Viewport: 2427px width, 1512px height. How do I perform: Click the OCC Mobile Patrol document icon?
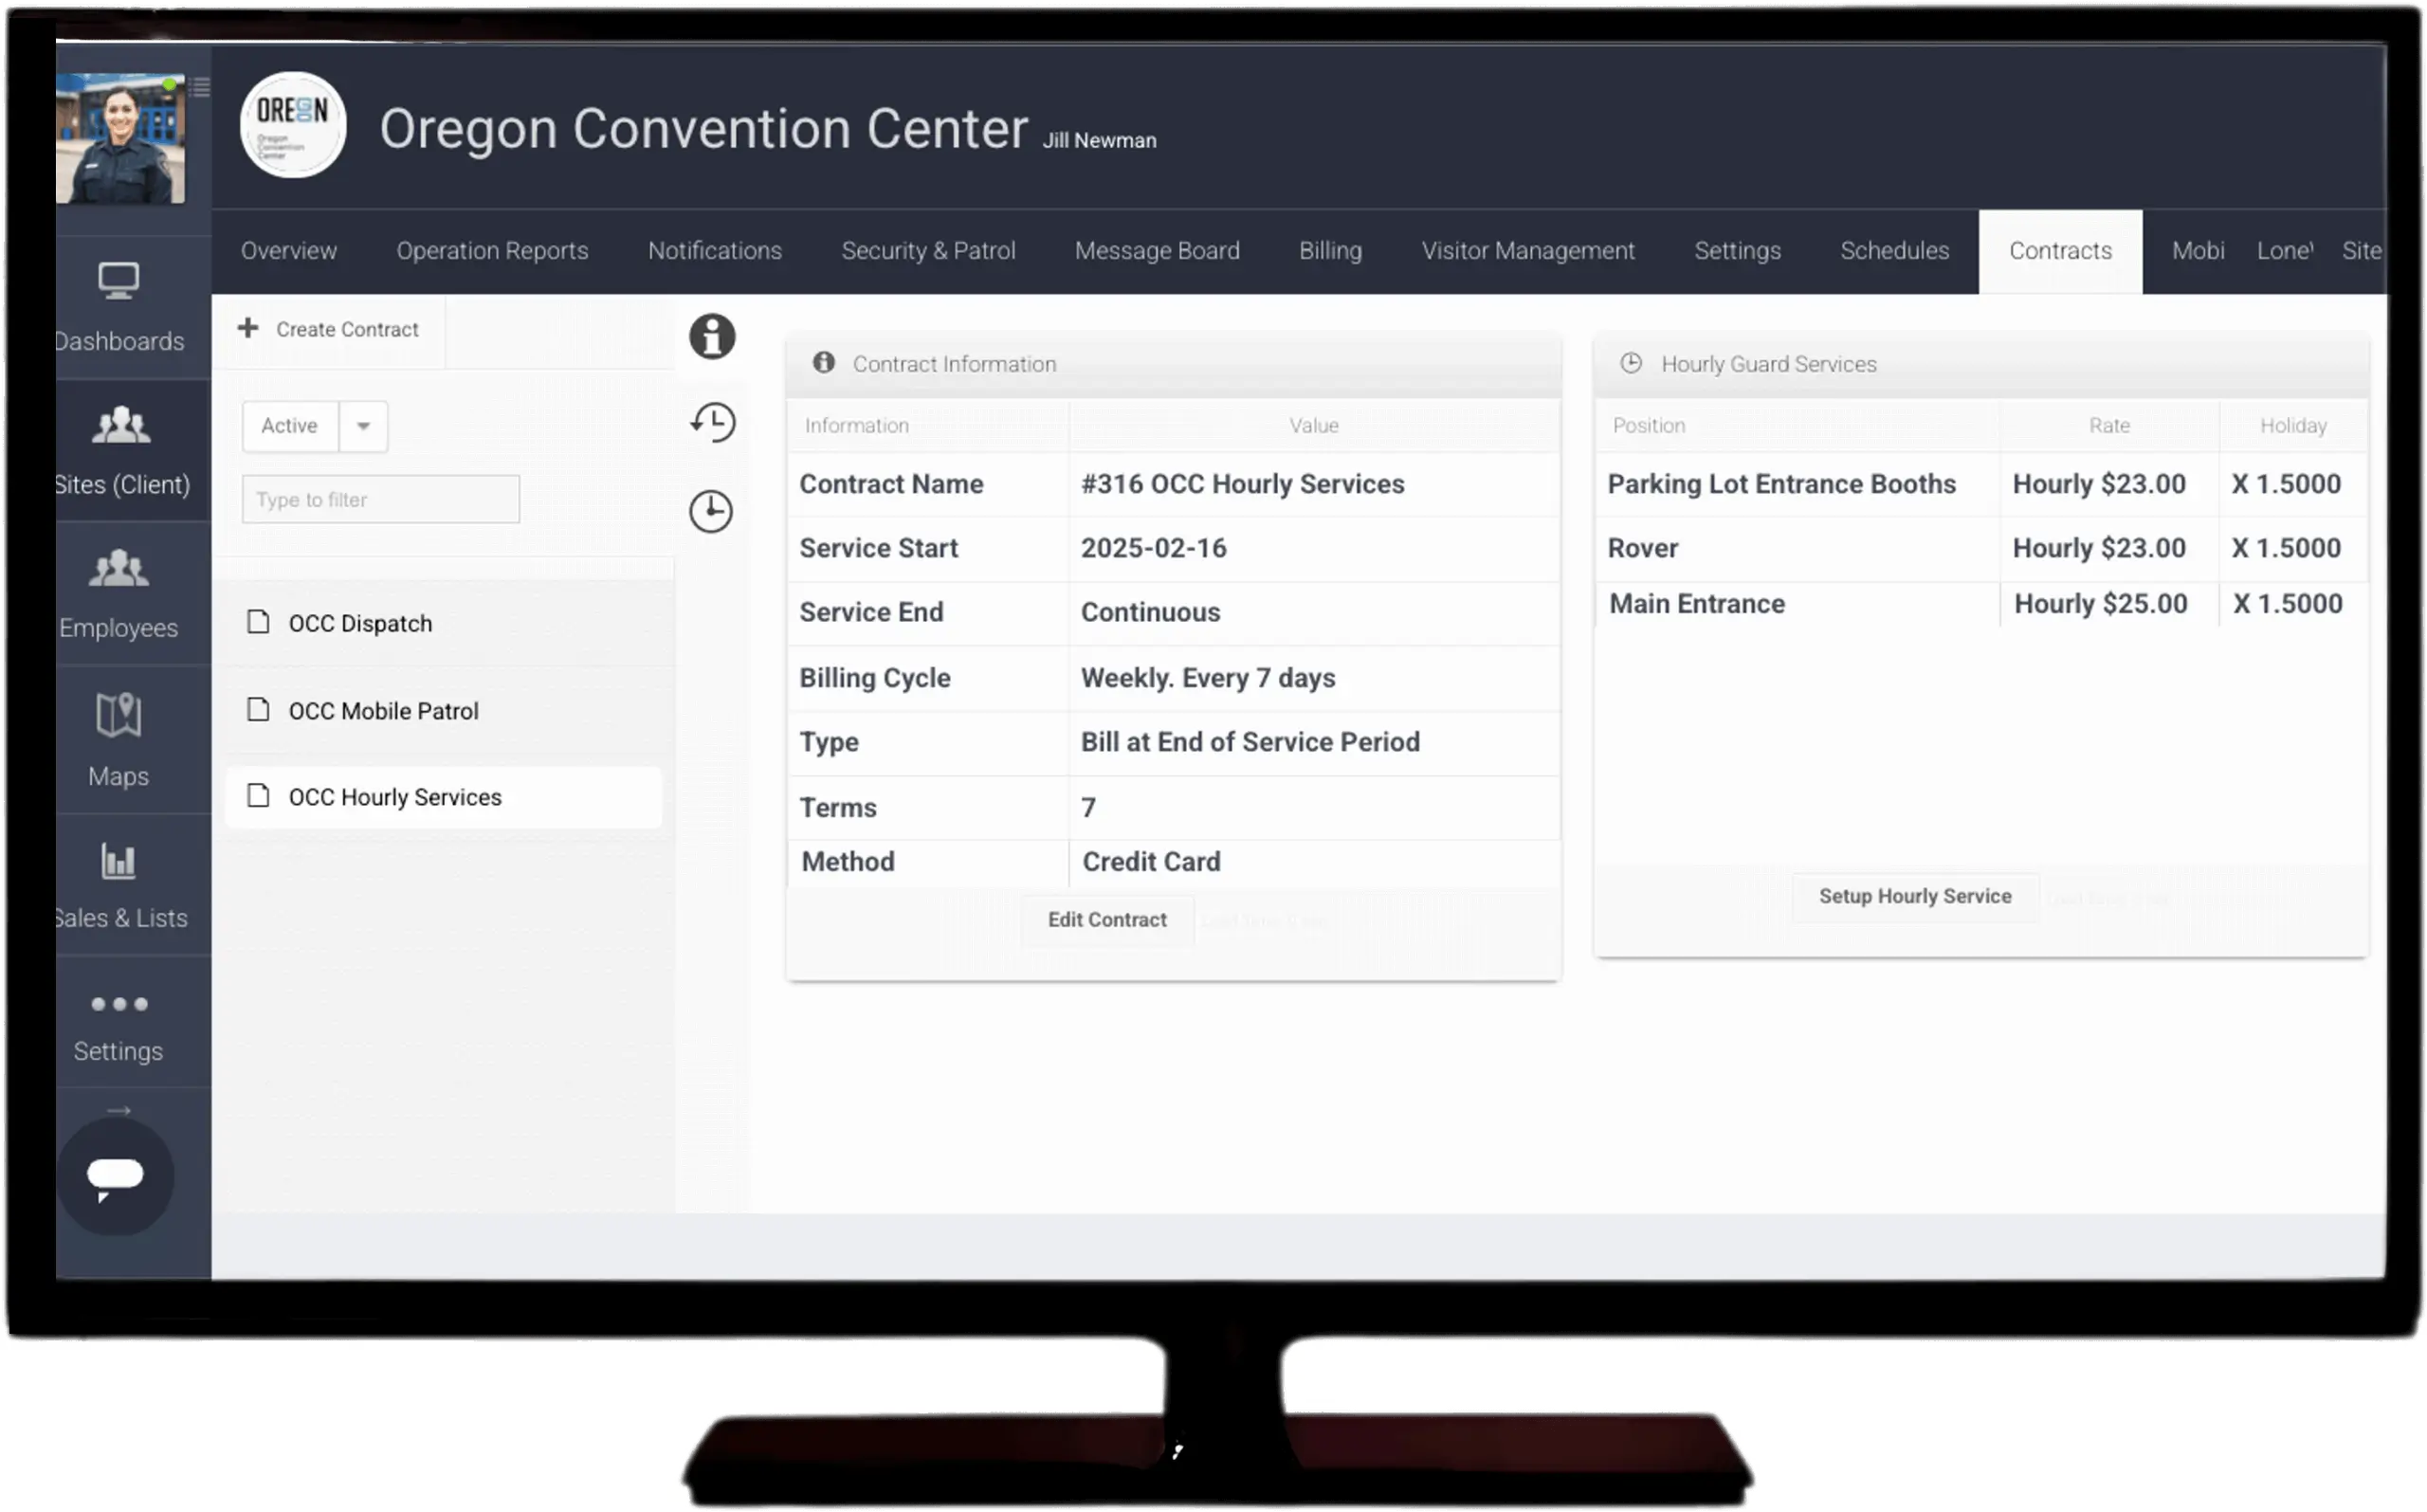(x=258, y=710)
